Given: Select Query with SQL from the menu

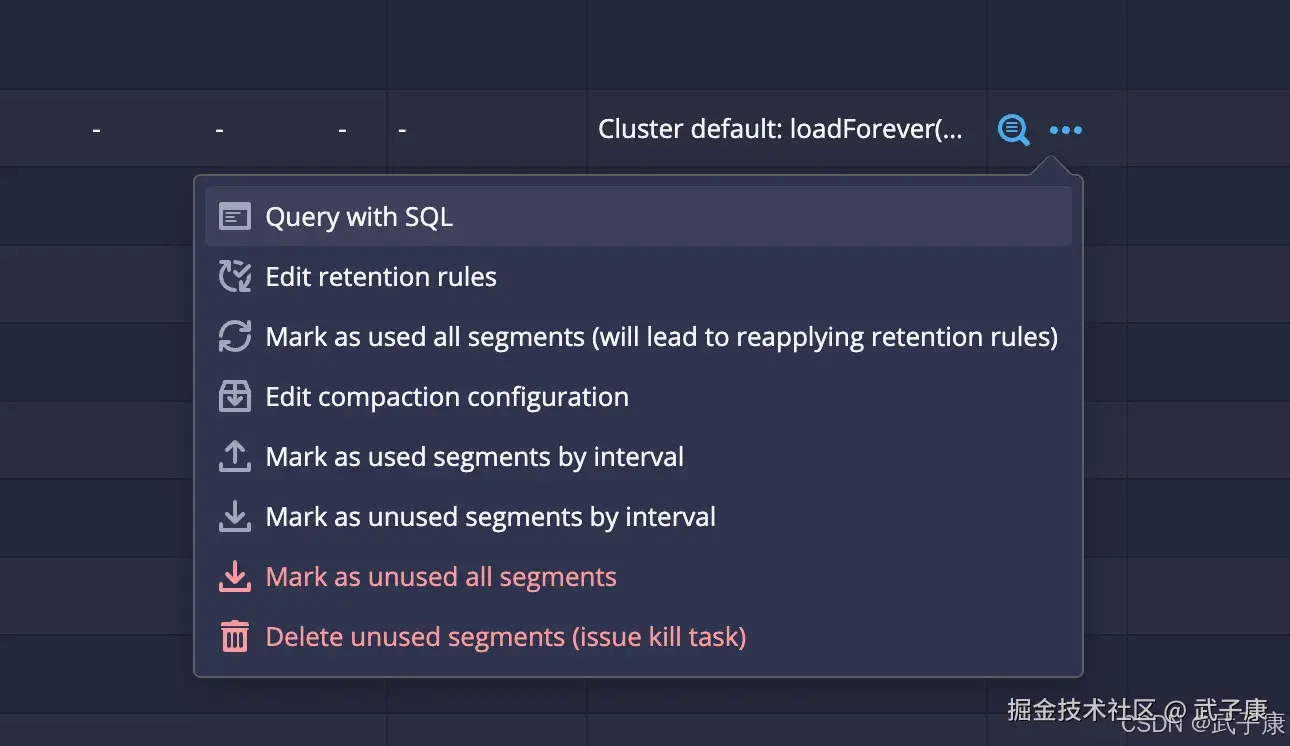Looking at the screenshot, I should (358, 215).
